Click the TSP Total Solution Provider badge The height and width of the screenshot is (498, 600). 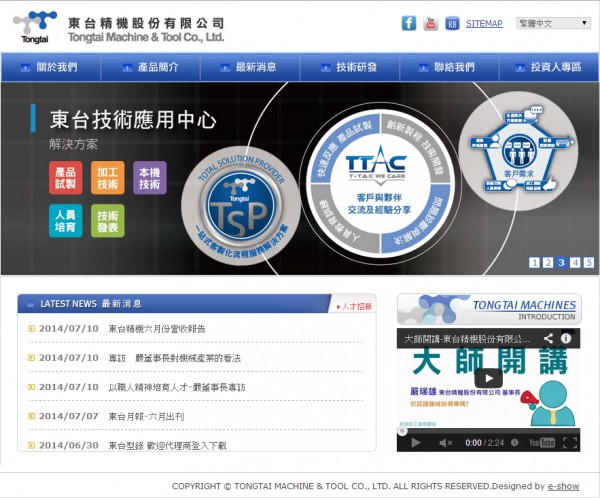point(241,207)
